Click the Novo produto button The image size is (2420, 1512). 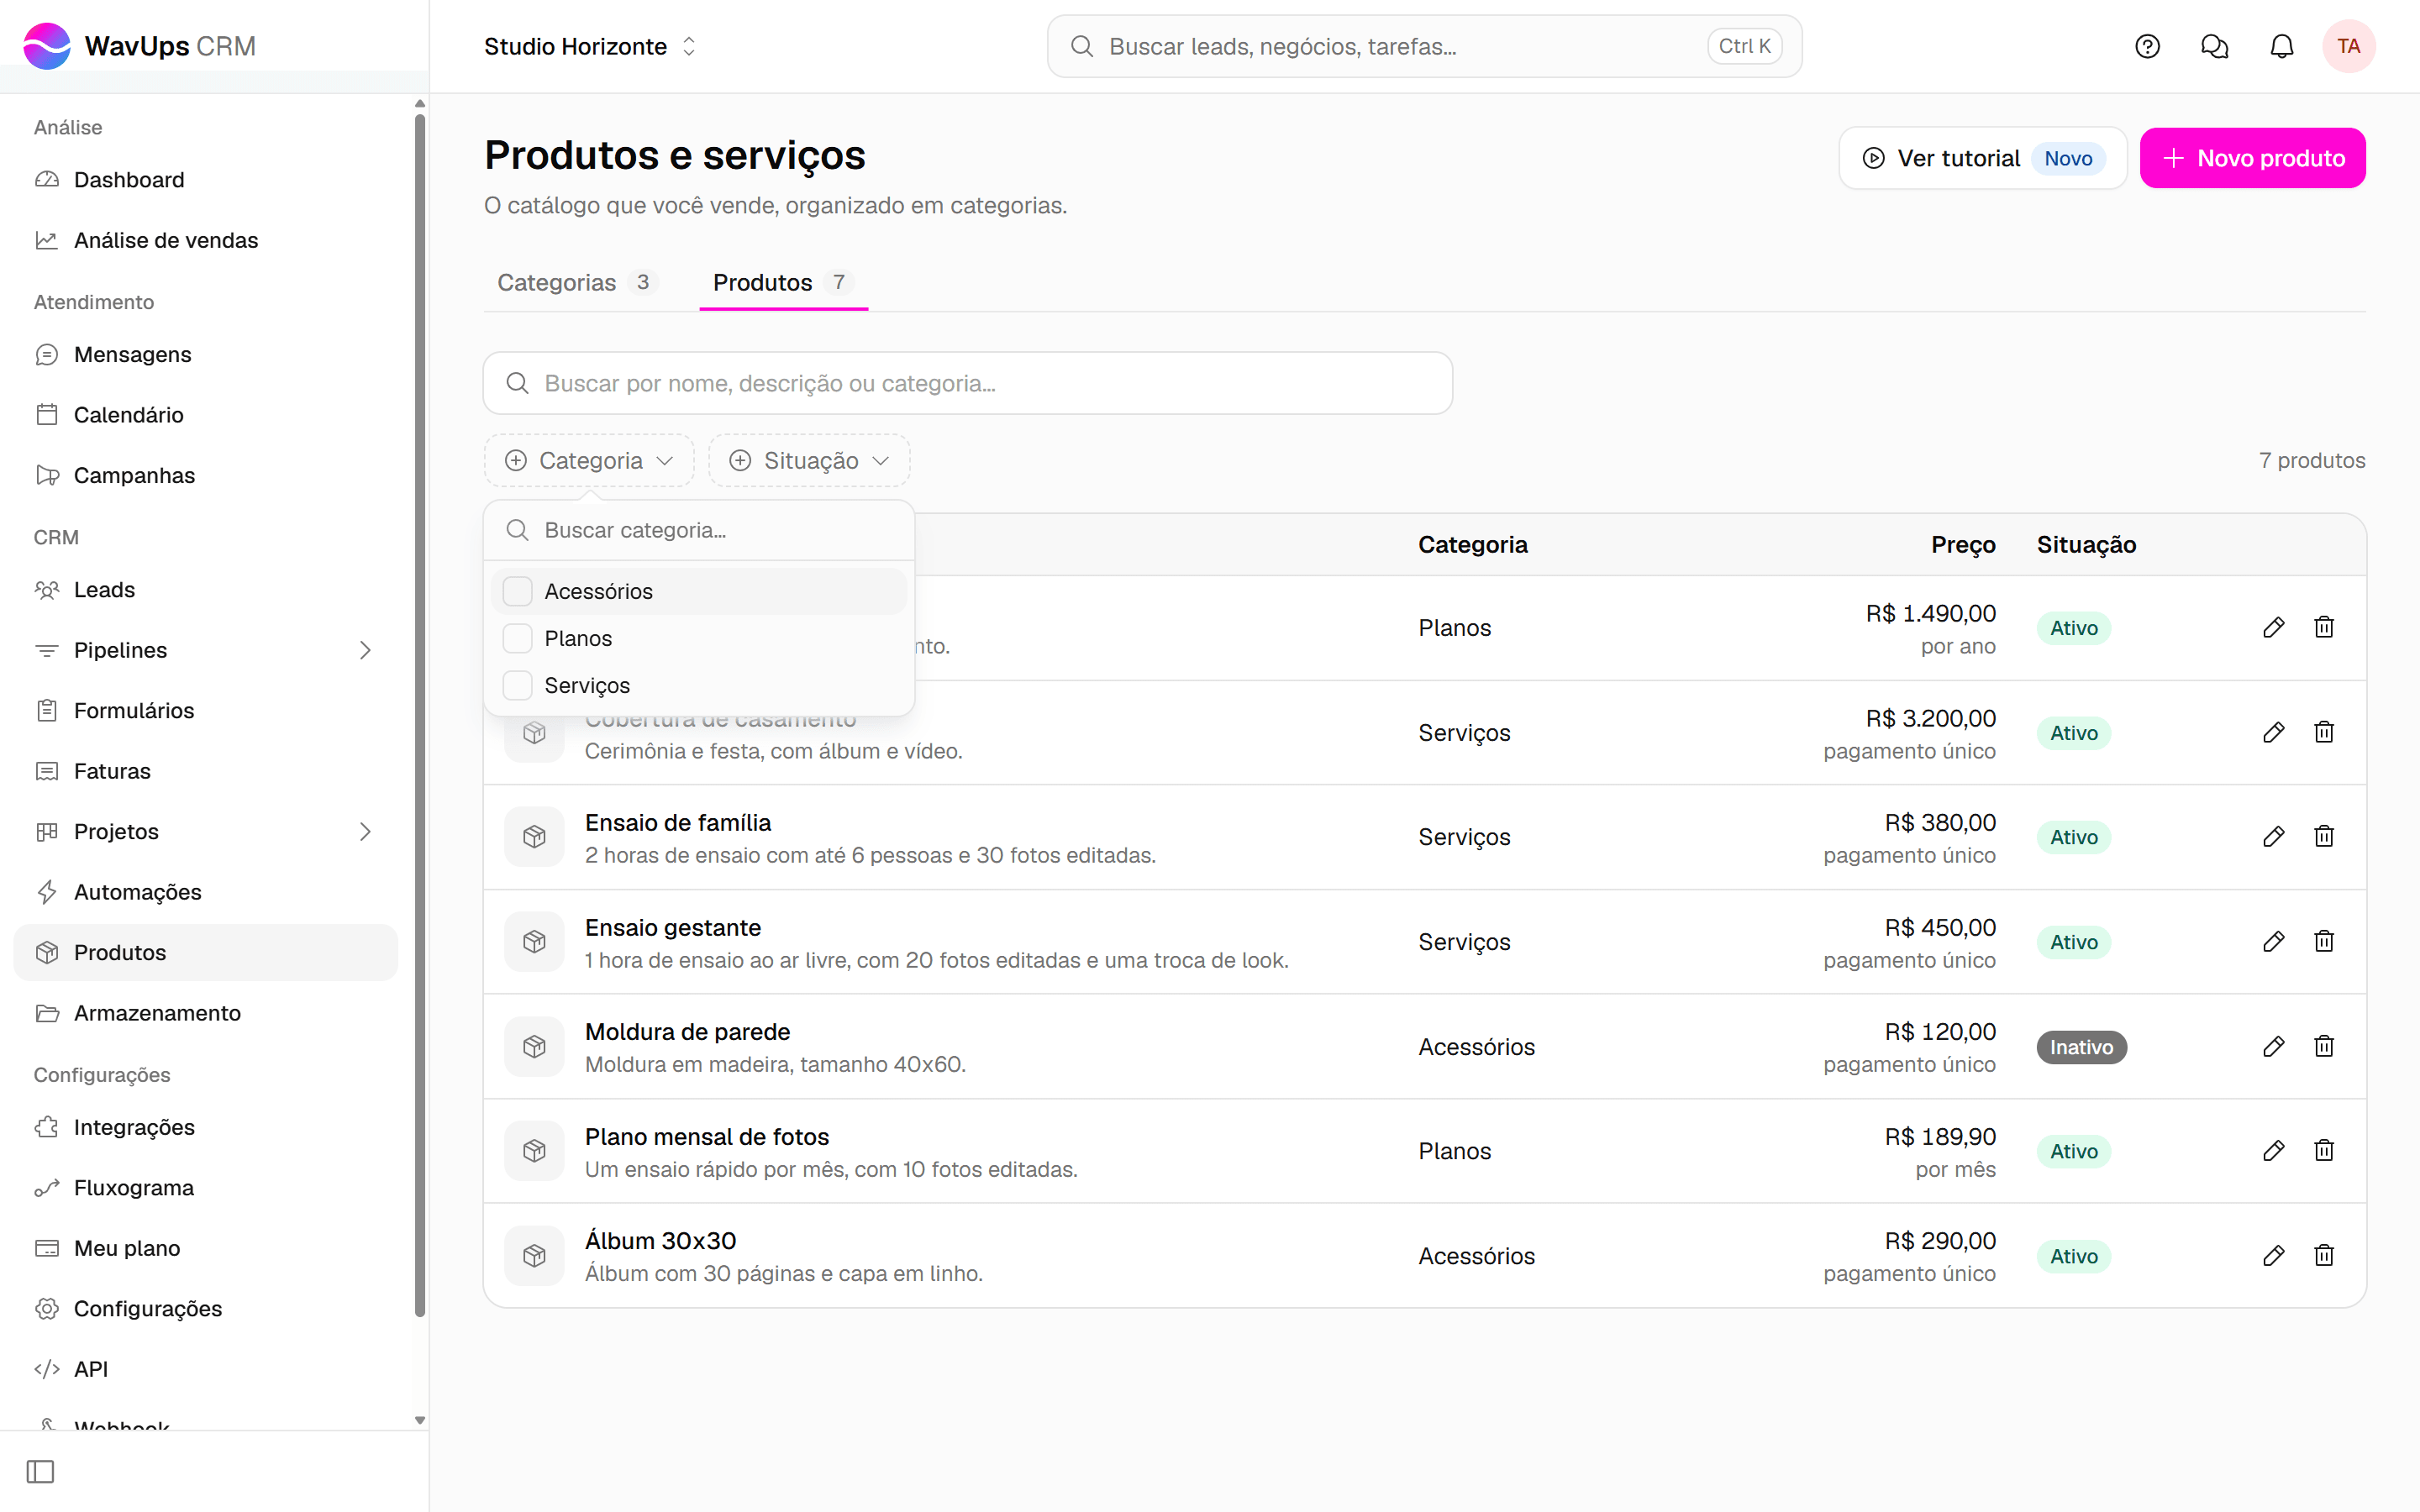coord(2252,158)
